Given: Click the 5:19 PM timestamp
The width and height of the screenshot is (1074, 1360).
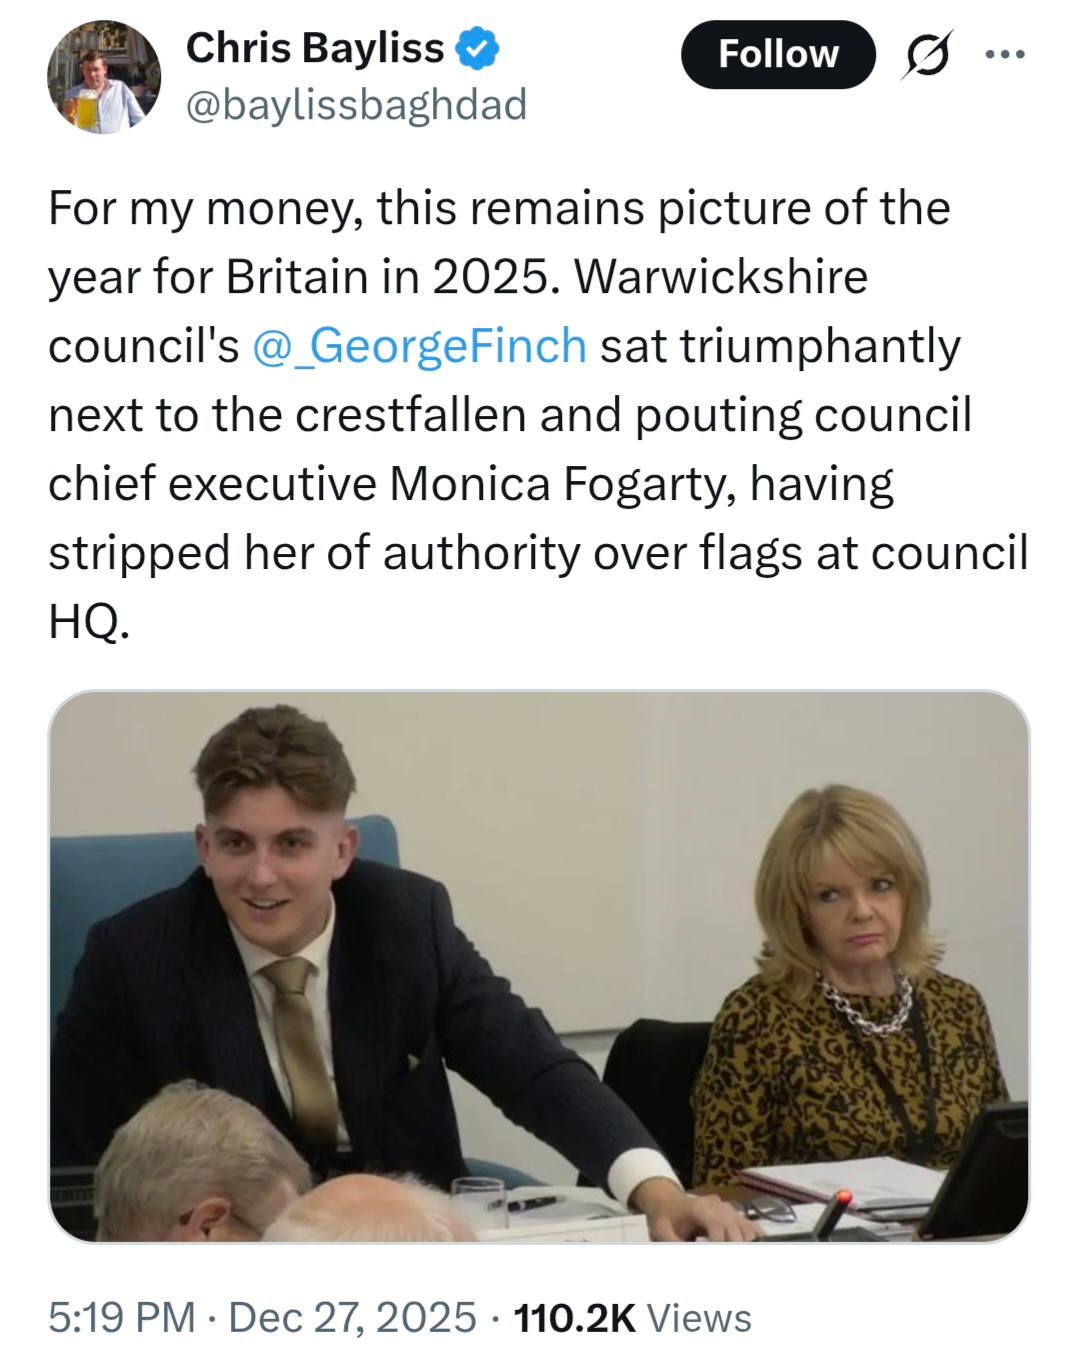Looking at the screenshot, I should 121,1317.
